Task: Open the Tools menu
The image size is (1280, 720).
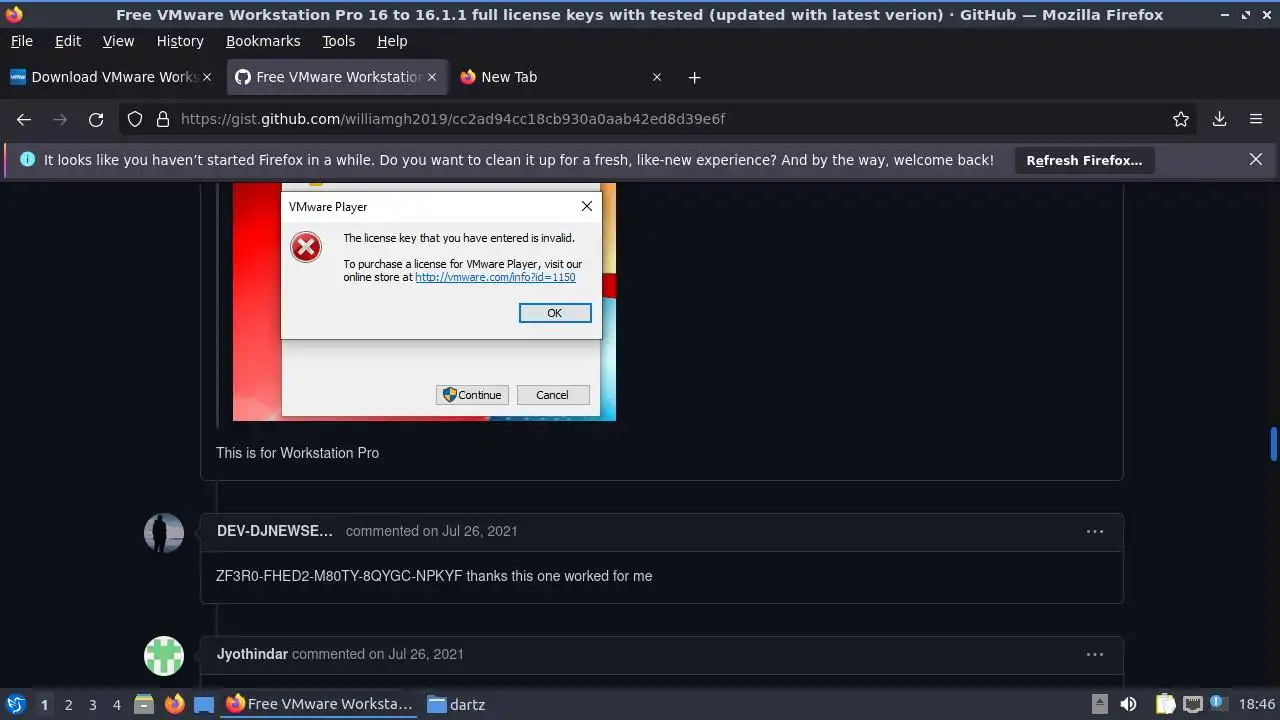Action: click(338, 41)
